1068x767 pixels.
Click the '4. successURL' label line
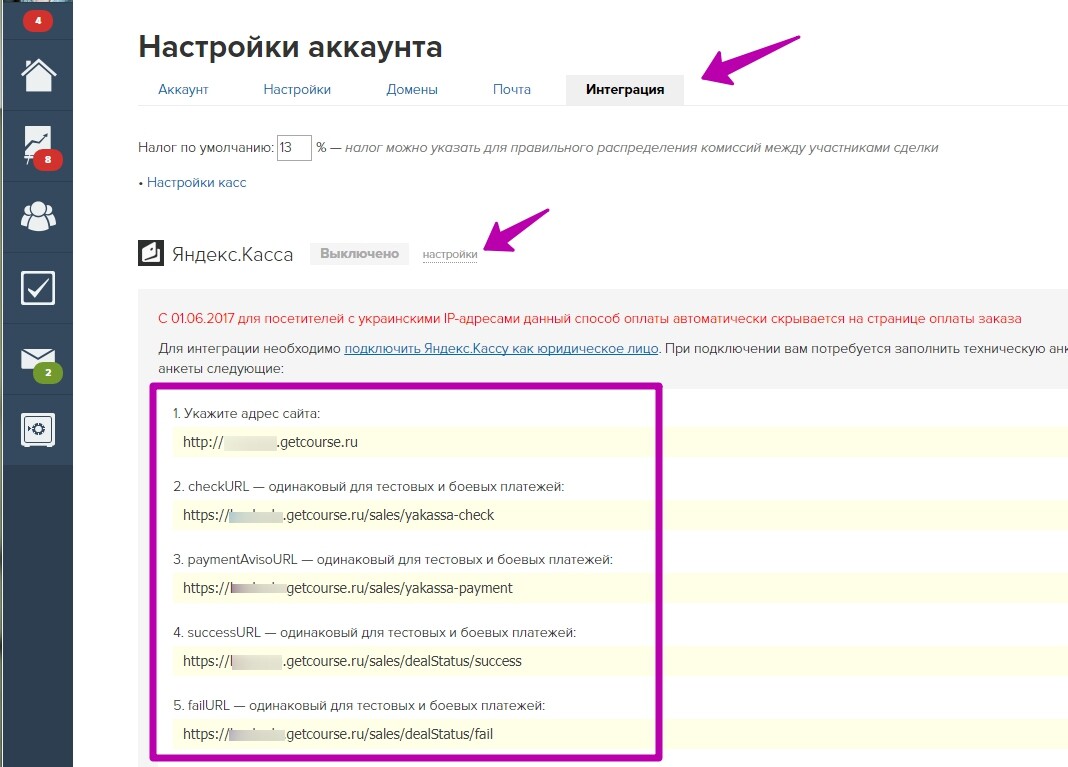(x=375, y=632)
